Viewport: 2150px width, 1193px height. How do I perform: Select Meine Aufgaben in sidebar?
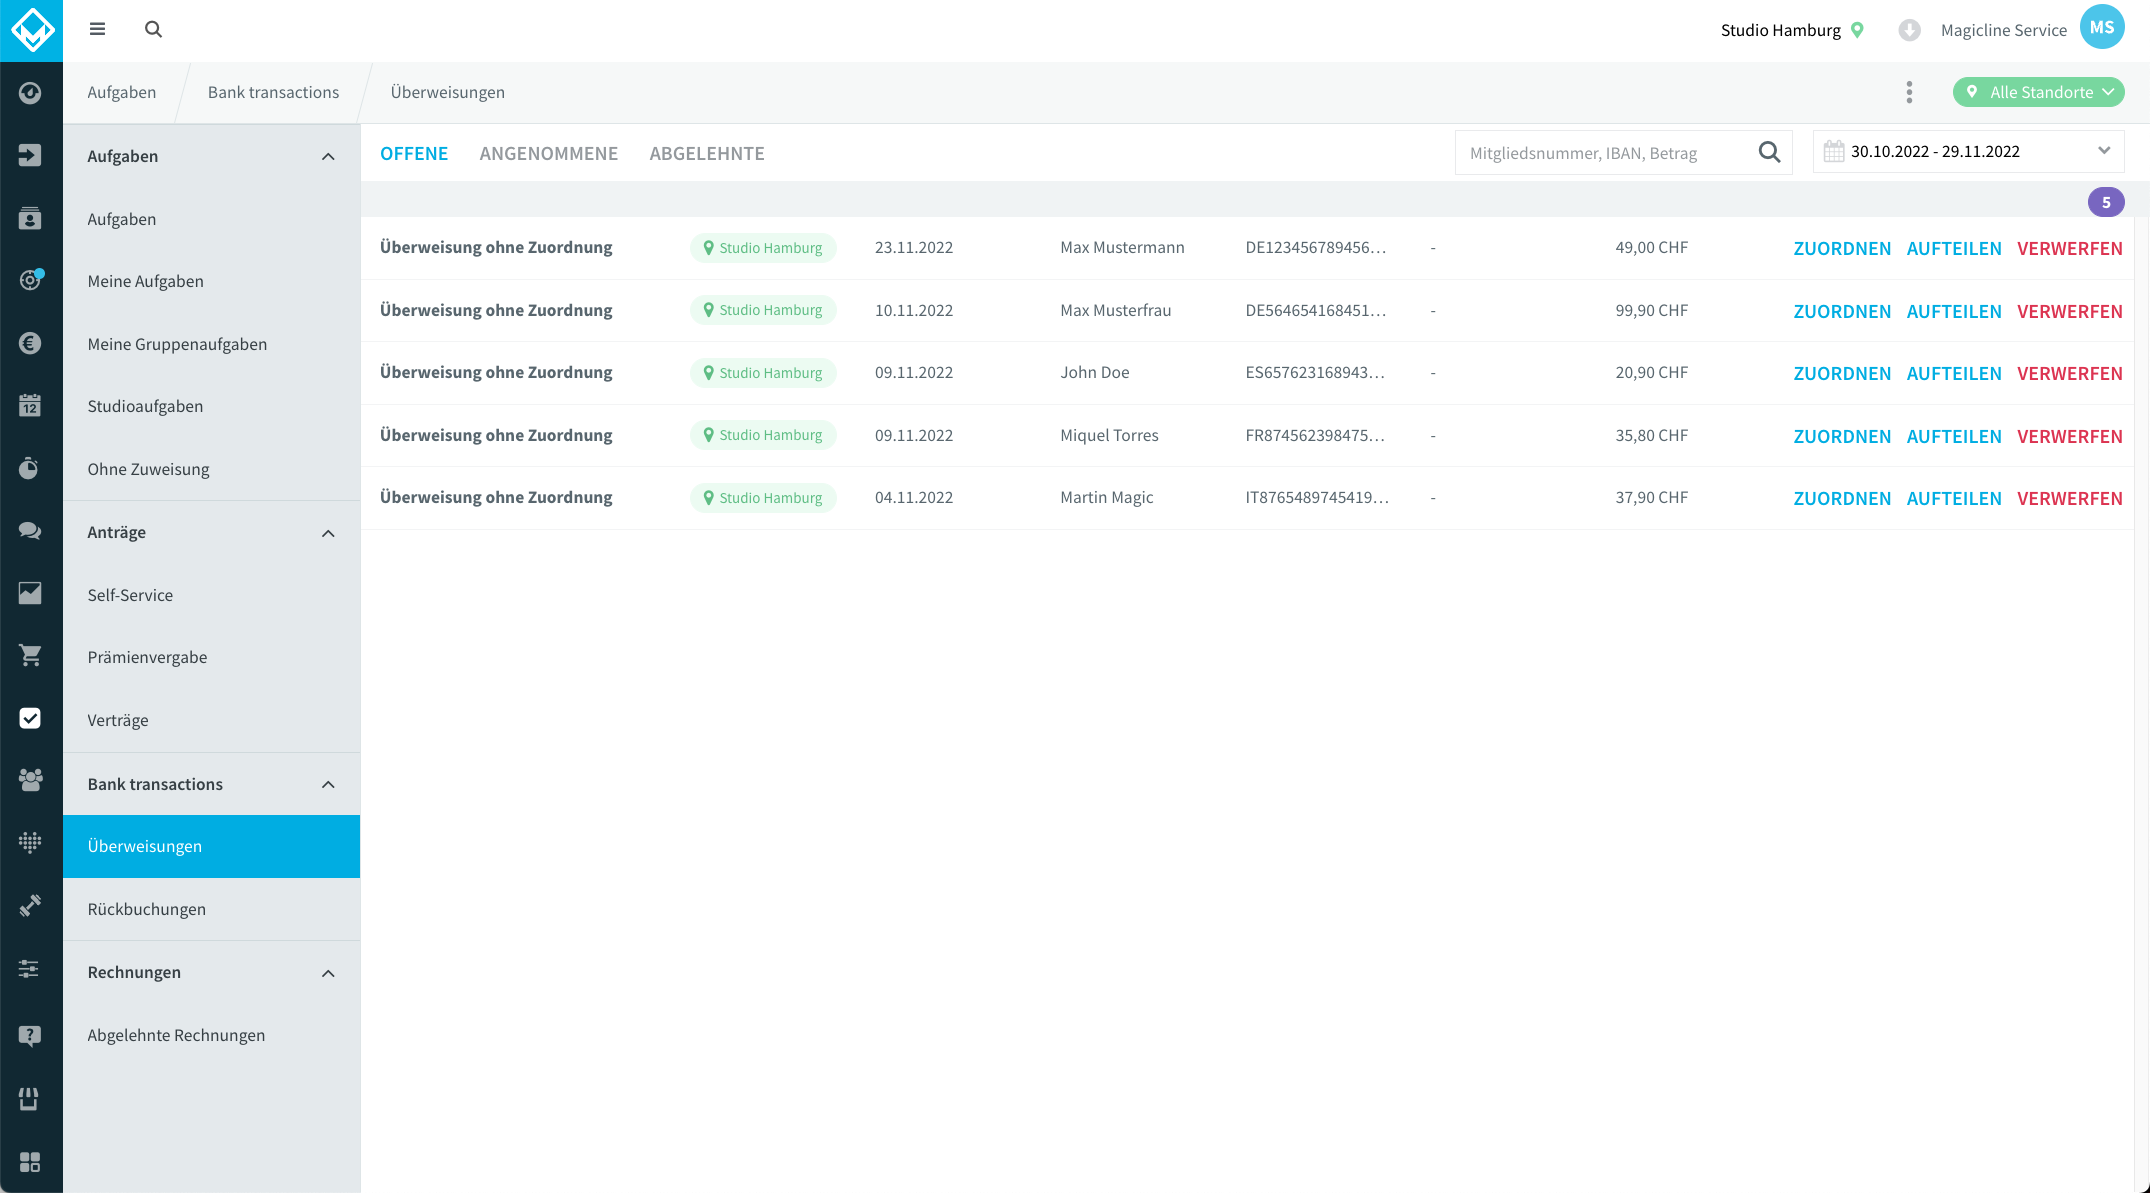pos(211,281)
